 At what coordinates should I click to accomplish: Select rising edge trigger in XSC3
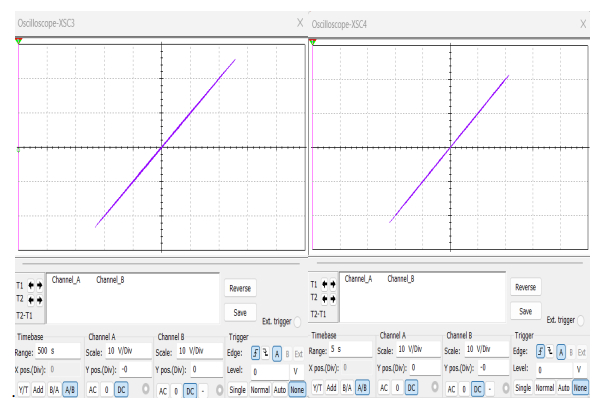click(255, 353)
